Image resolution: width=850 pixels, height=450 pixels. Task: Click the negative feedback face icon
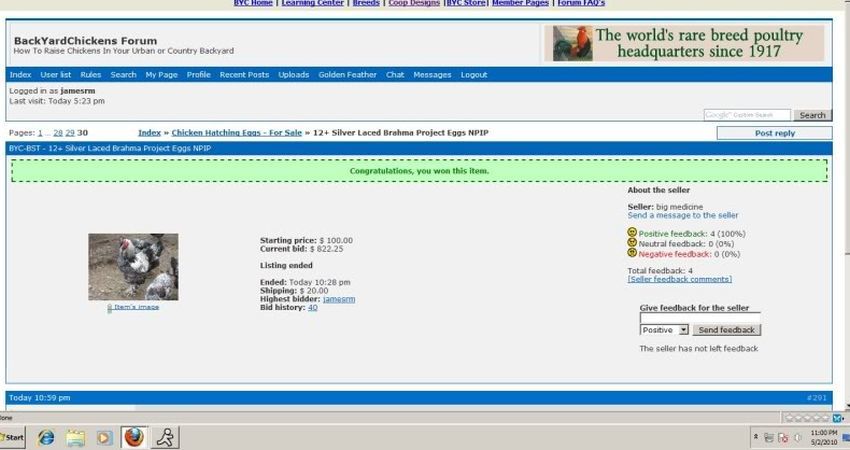632,253
